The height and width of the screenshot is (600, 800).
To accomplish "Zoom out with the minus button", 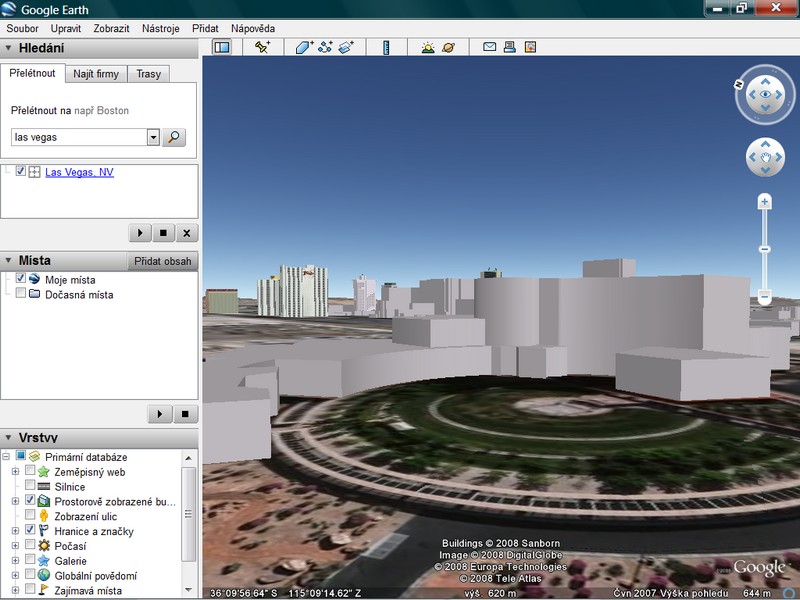I will [764, 296].
